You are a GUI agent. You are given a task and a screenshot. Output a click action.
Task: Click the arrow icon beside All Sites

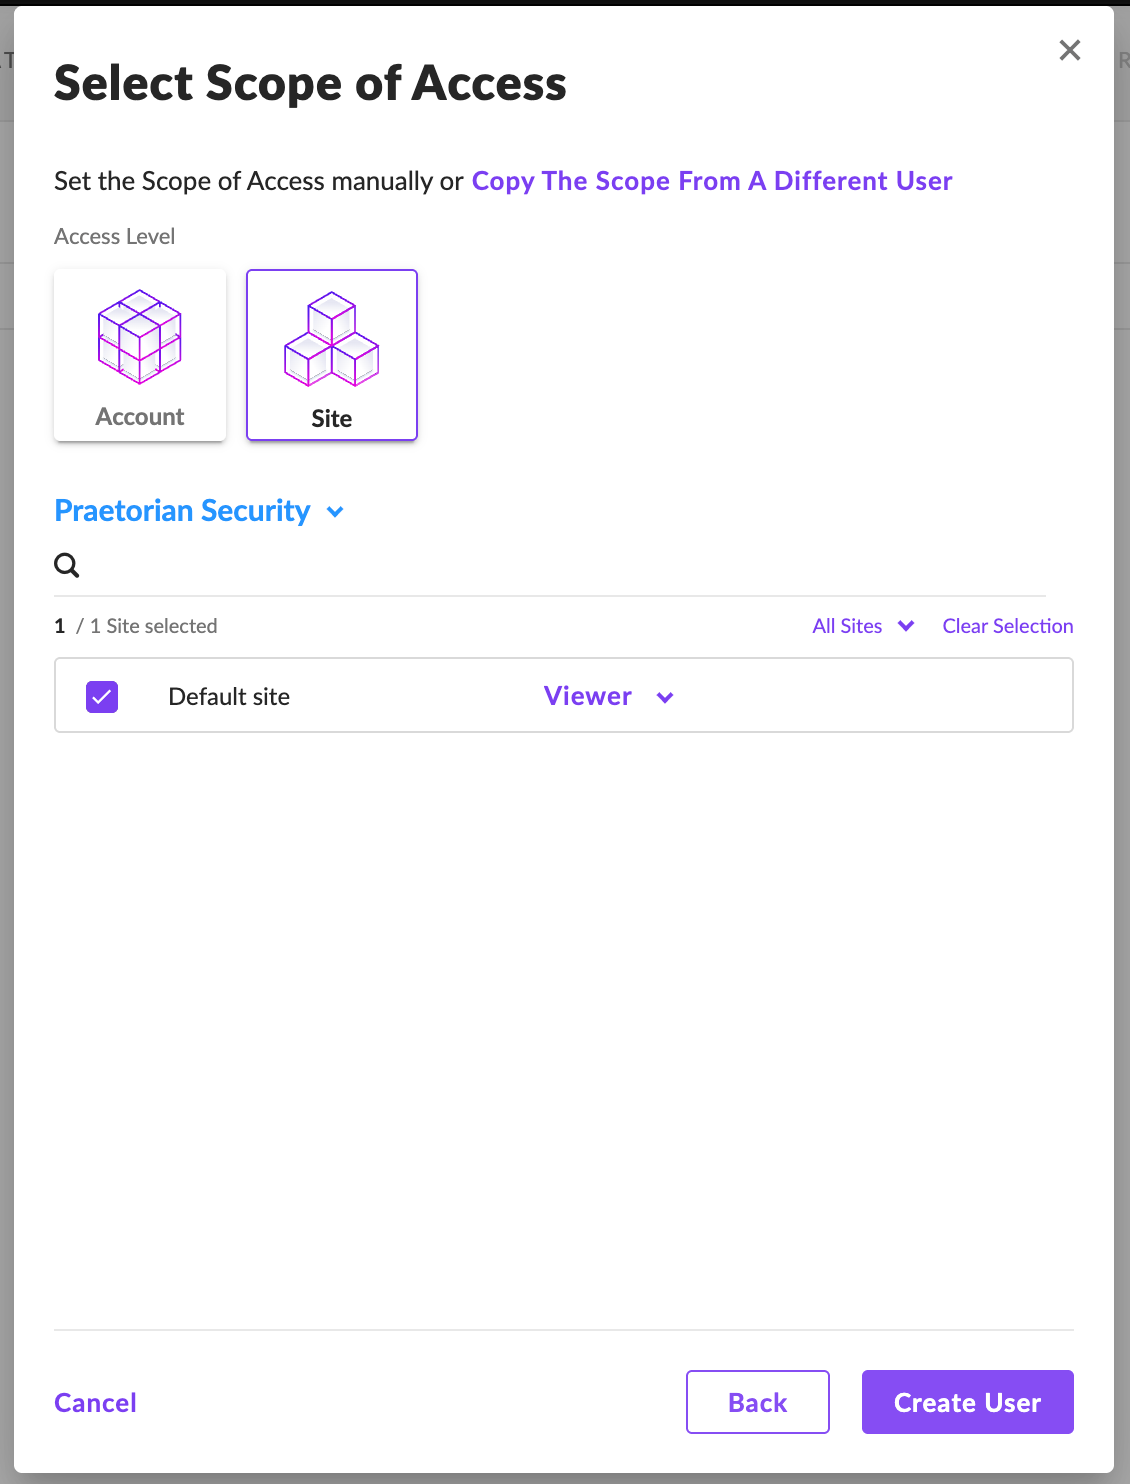(906, 626)
